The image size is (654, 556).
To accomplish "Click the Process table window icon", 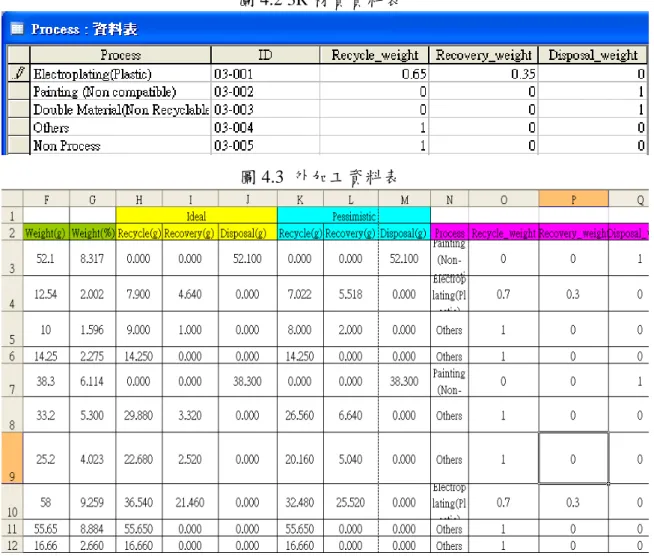I will [18, 29].
